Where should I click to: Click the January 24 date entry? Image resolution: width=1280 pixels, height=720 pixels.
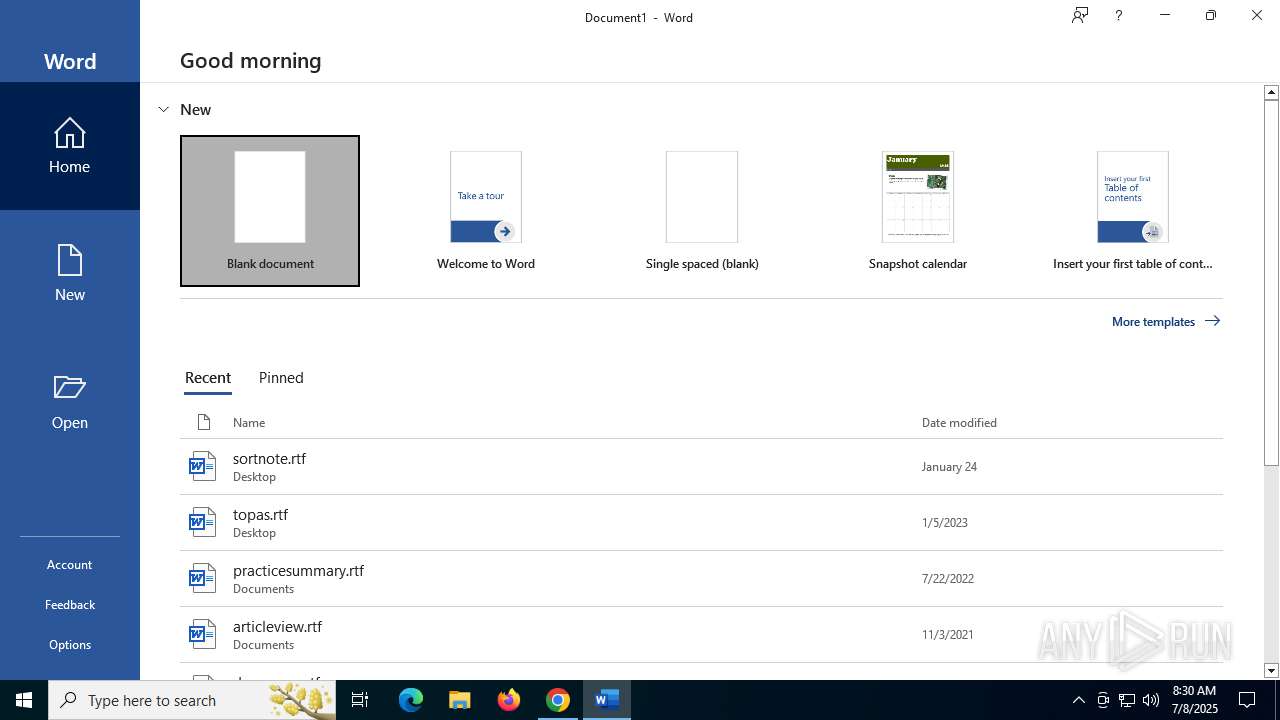[949, 466]
